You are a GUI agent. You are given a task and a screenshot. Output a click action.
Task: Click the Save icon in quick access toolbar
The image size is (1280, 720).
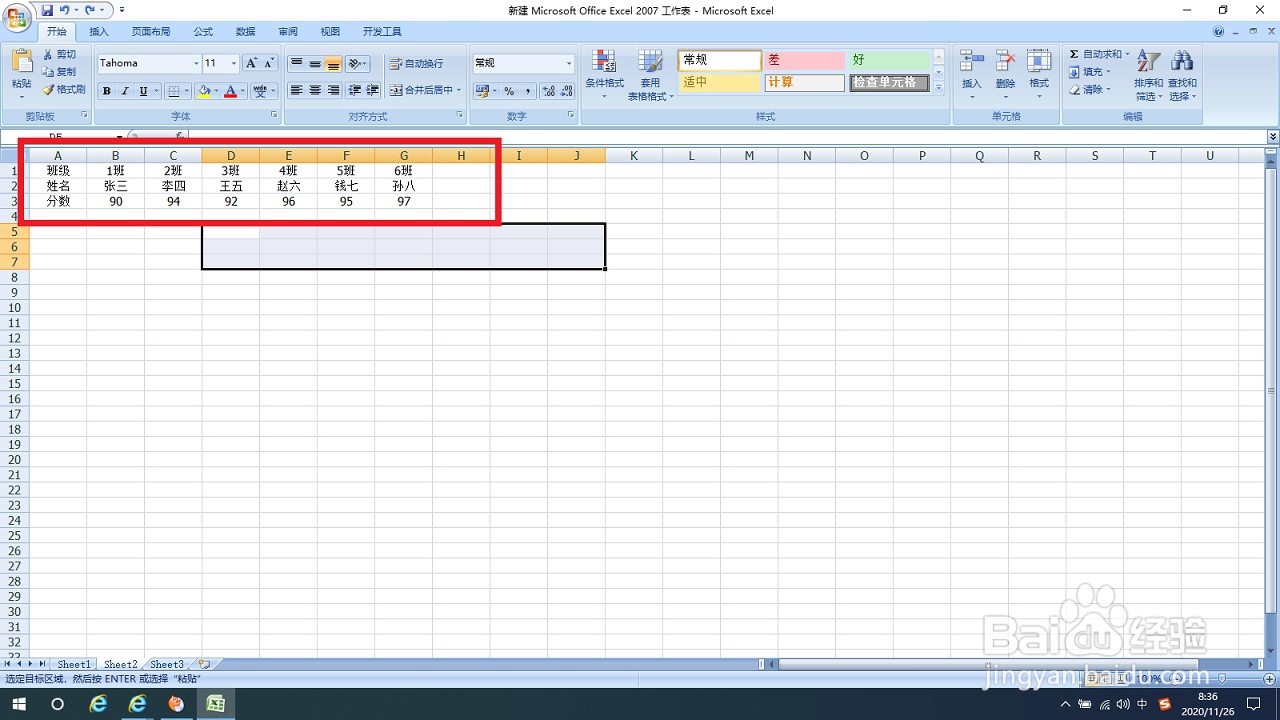click(x=46, y=10)
